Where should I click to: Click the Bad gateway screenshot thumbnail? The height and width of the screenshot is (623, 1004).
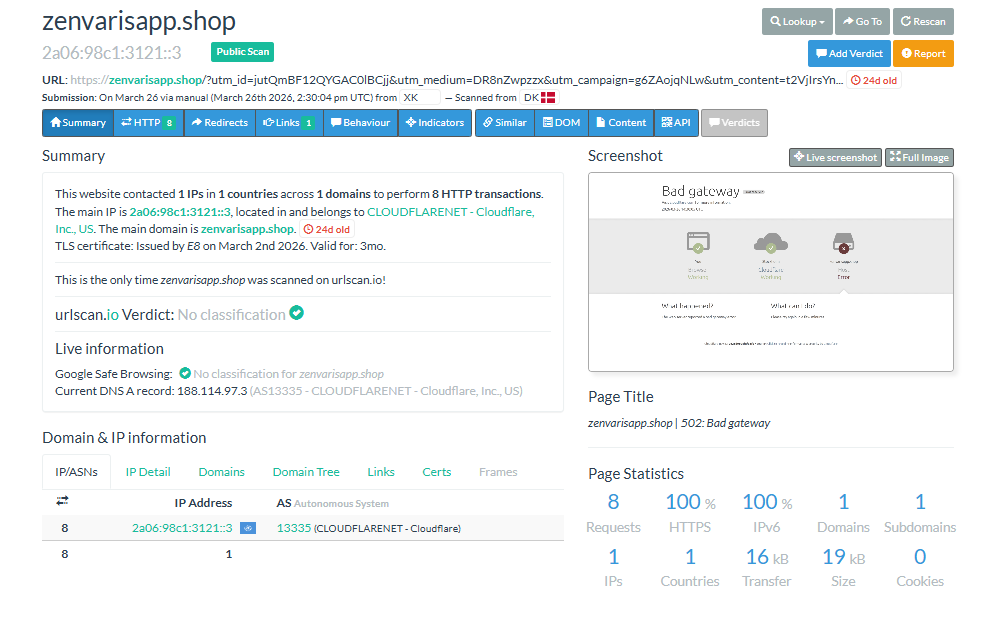pos(770,272)
